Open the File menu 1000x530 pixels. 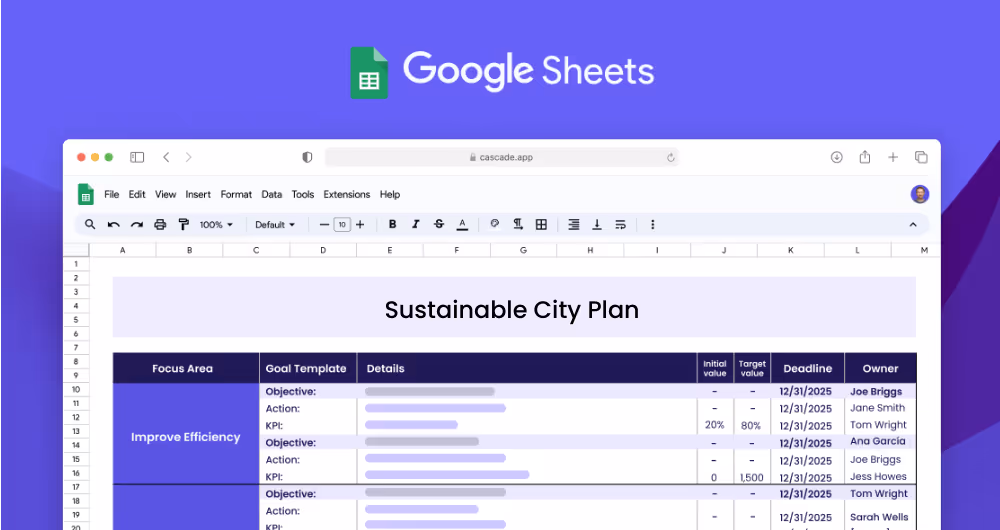(112, 195)
